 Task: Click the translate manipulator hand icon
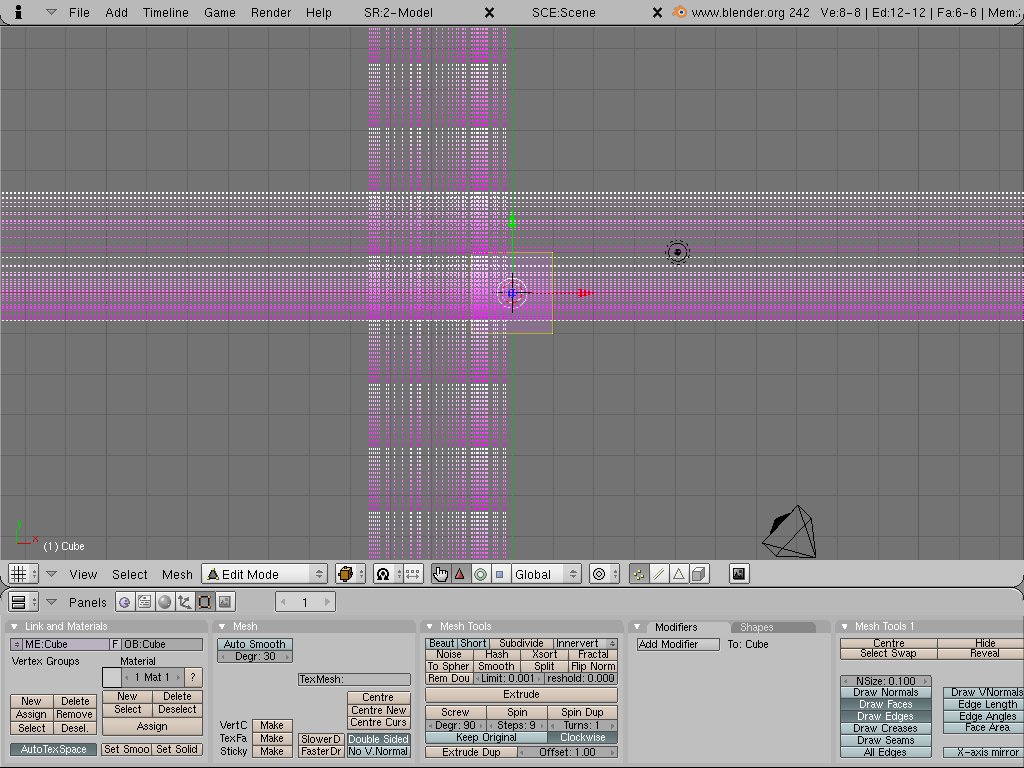pyautogui.click(x=441, y=574)
